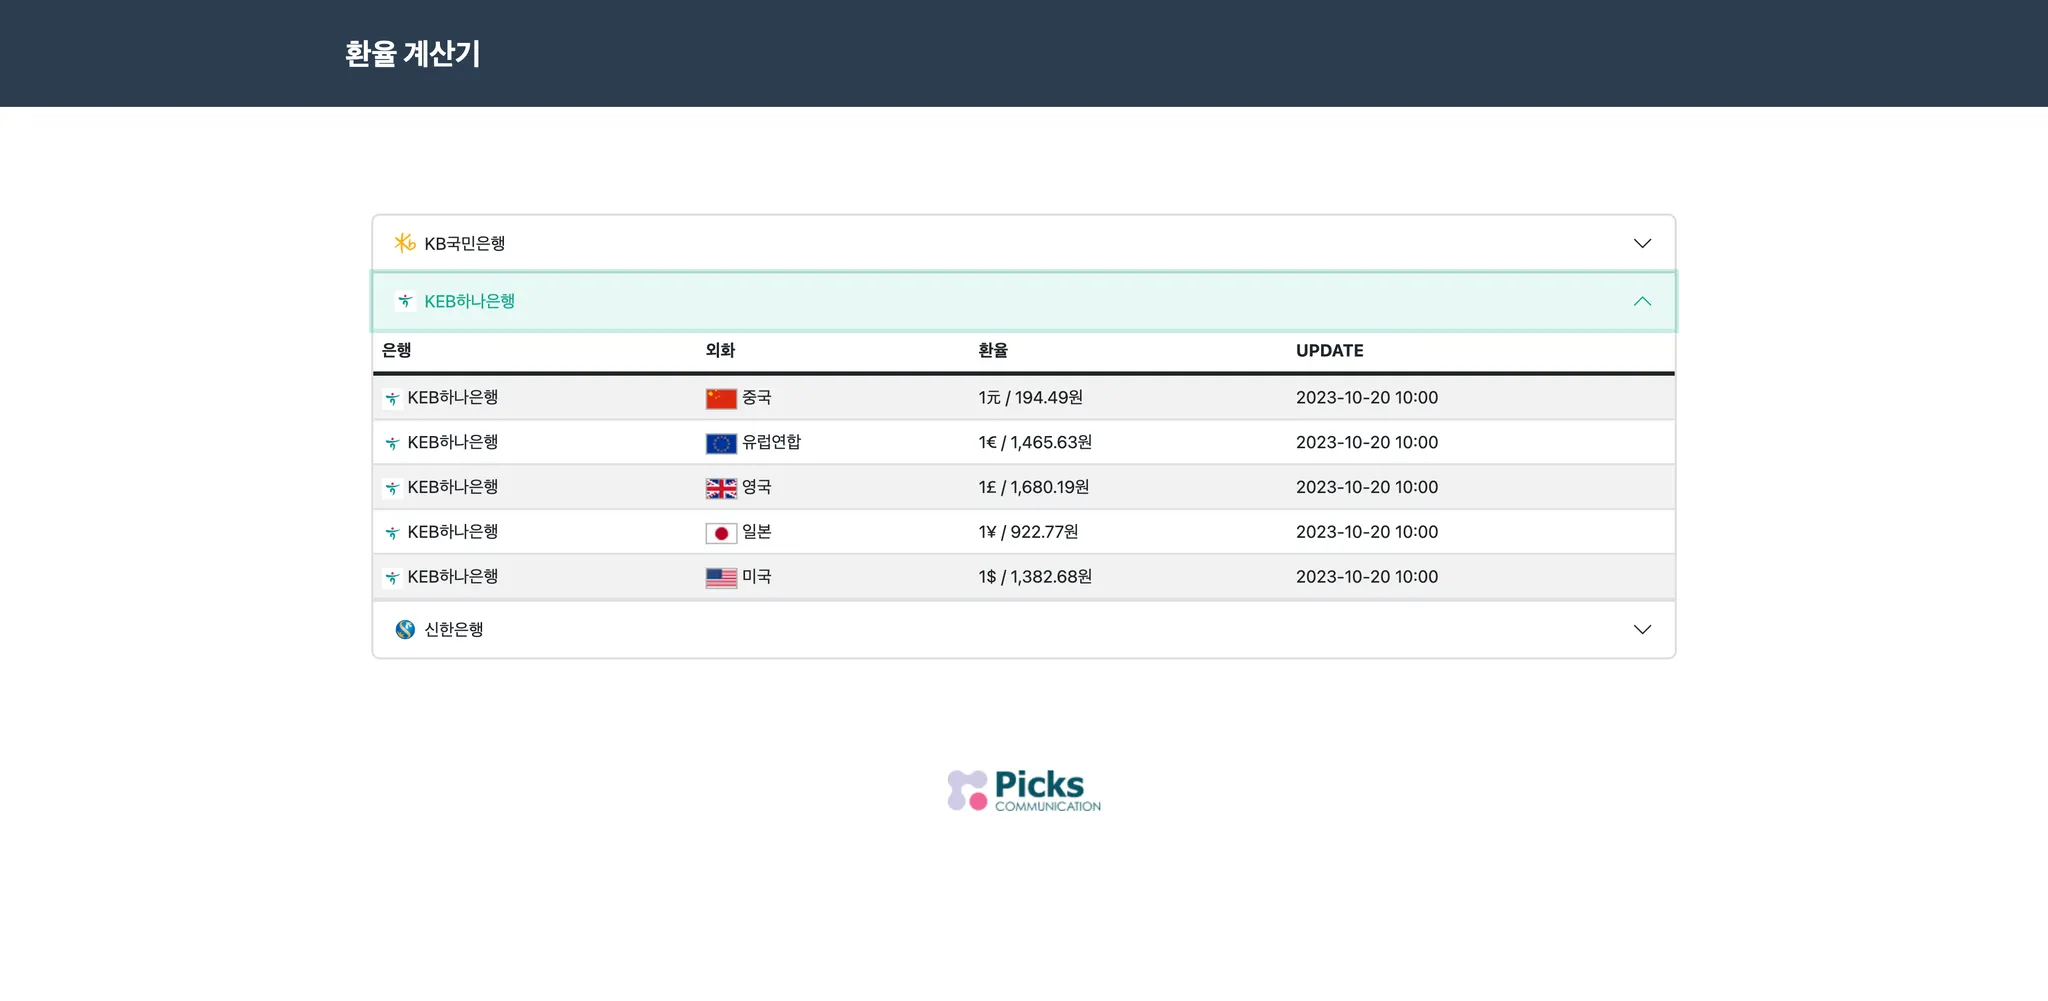
Task: Click the Picks Communication footer logo
Action: [1024, 790]
